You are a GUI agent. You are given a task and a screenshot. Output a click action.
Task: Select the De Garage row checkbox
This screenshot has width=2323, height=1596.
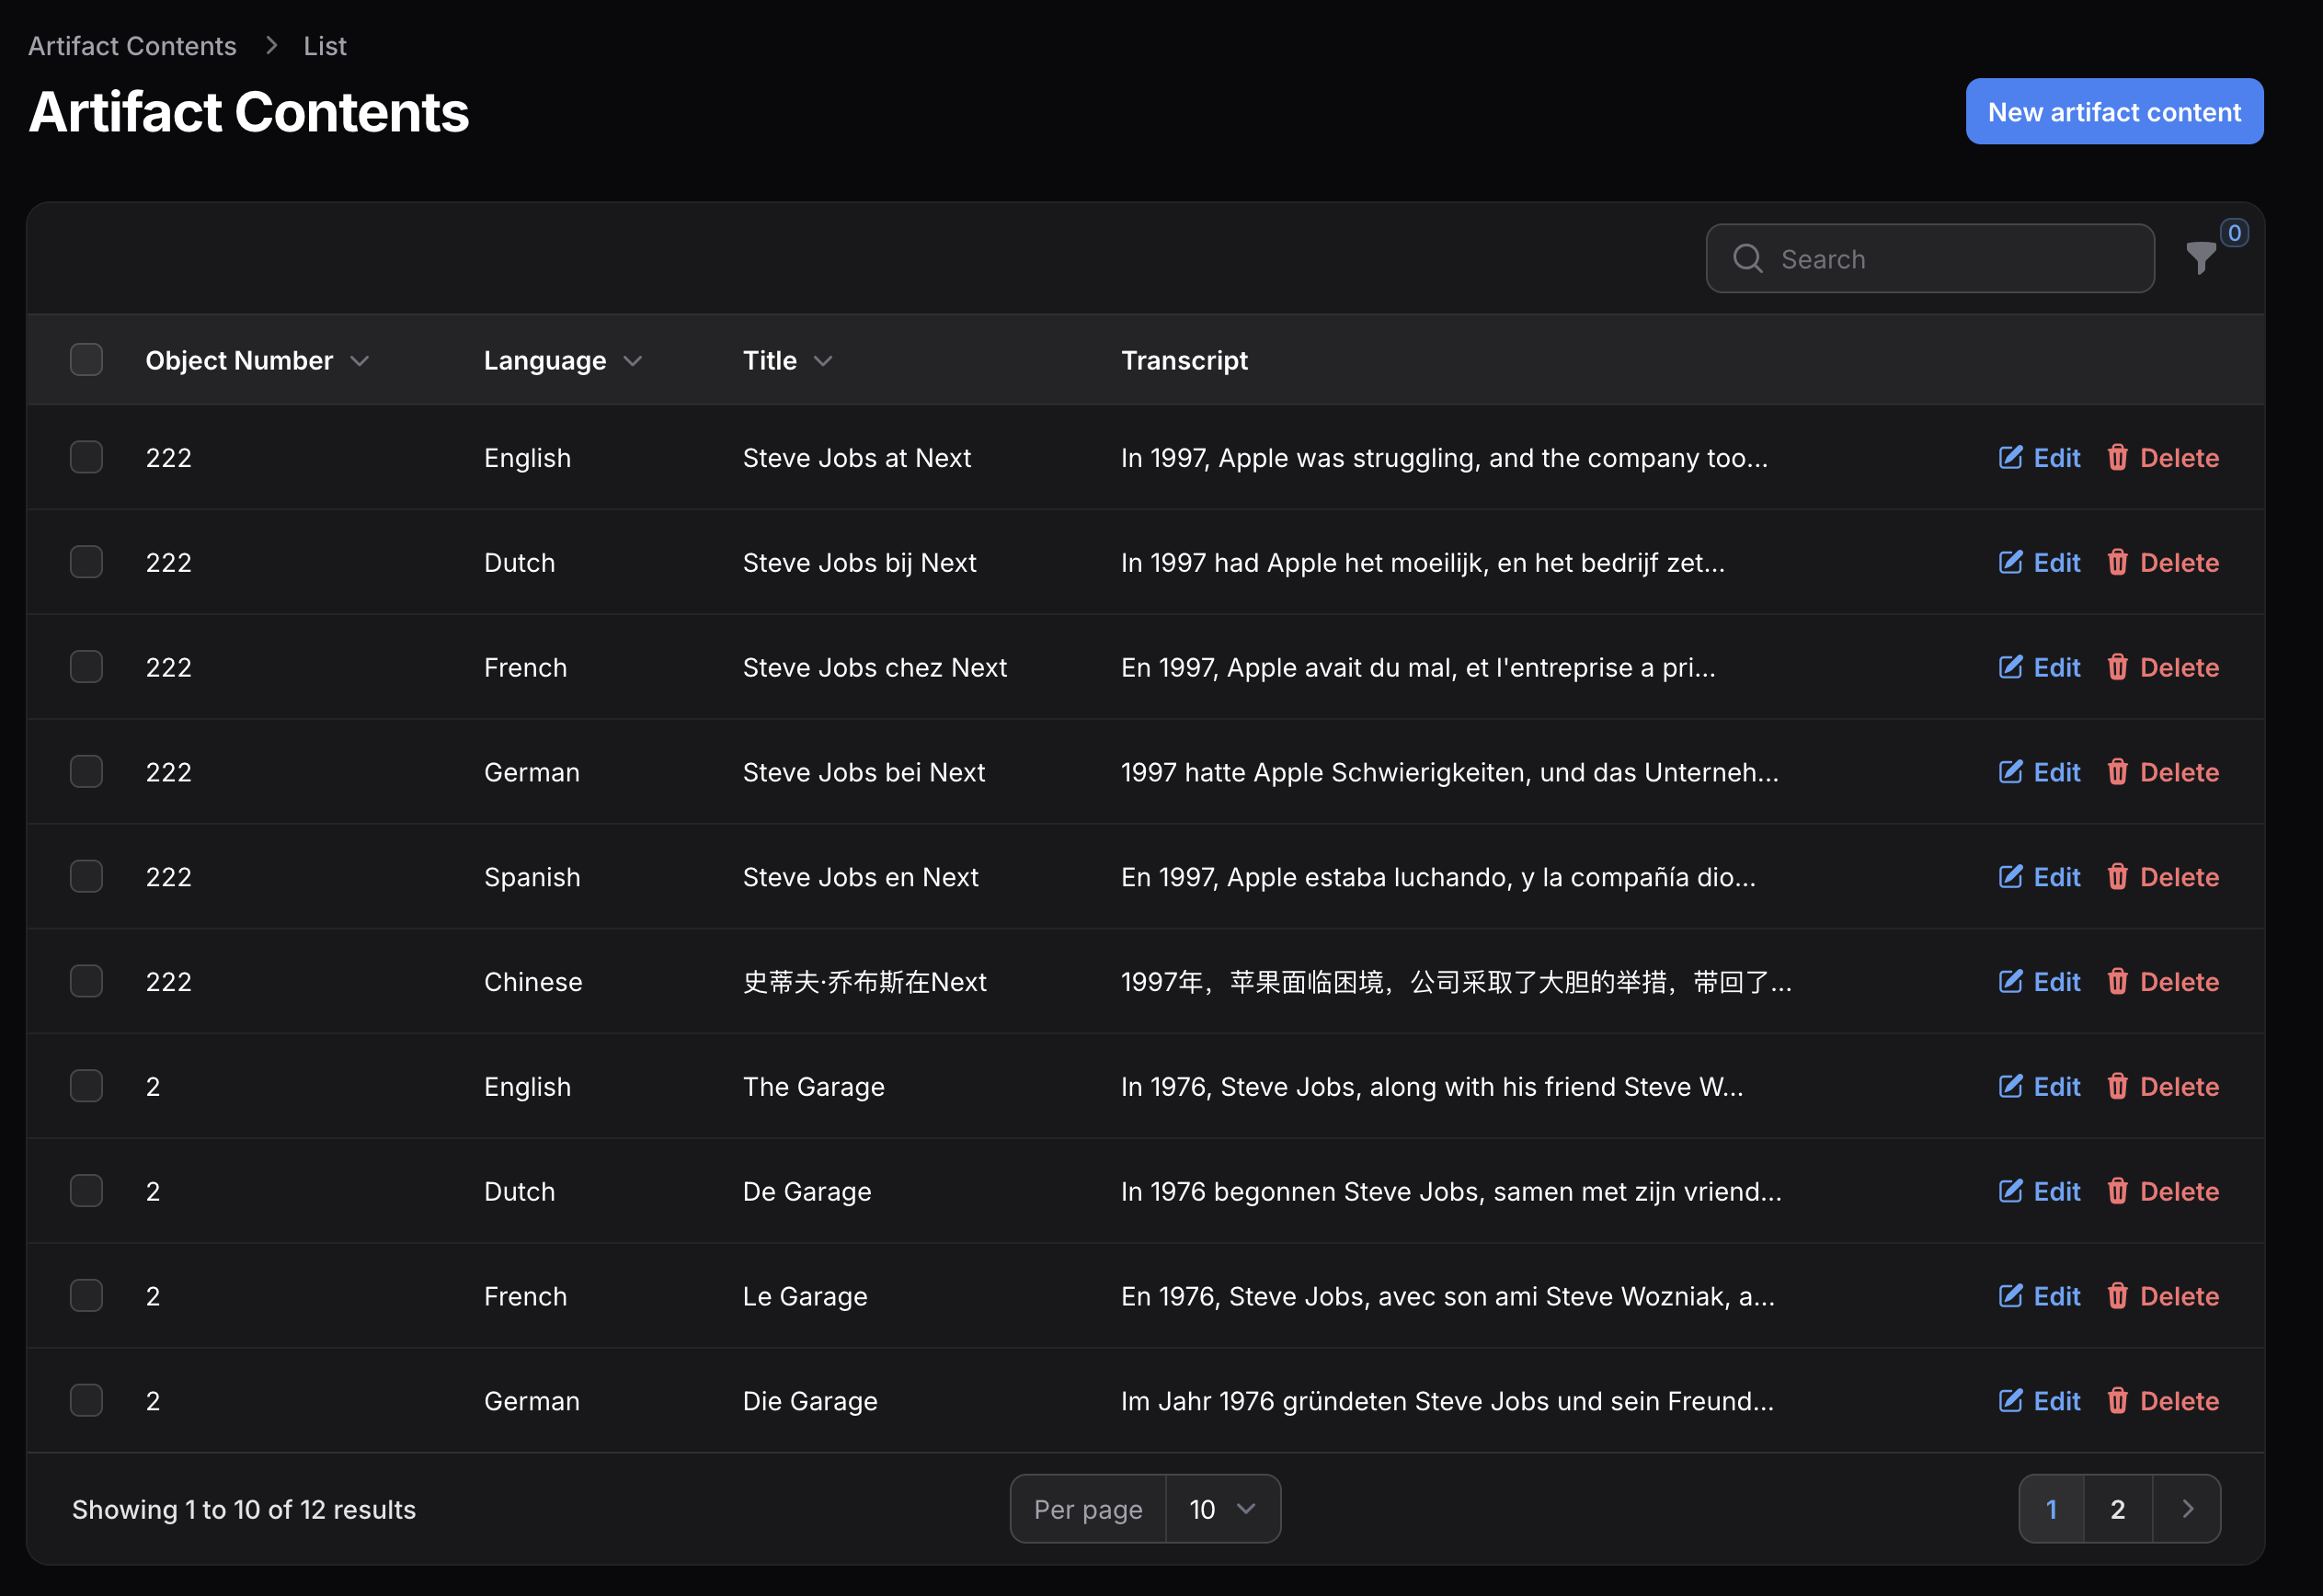(x=87, y=1191)
